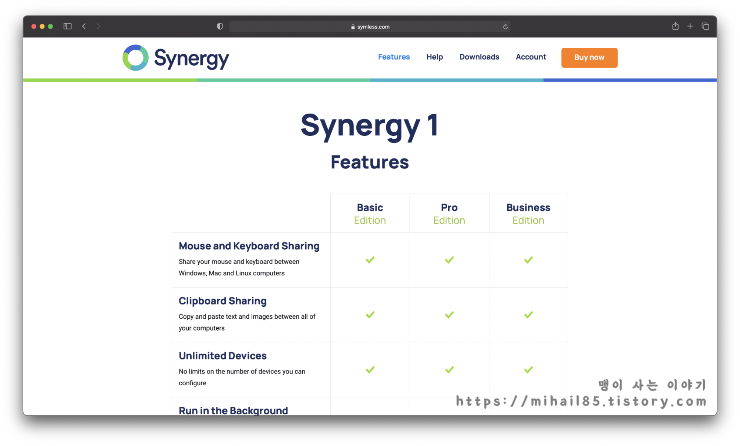Click the Basic Edition column header
The width and height of the screenshot is (740, 446).
point(370,214)
